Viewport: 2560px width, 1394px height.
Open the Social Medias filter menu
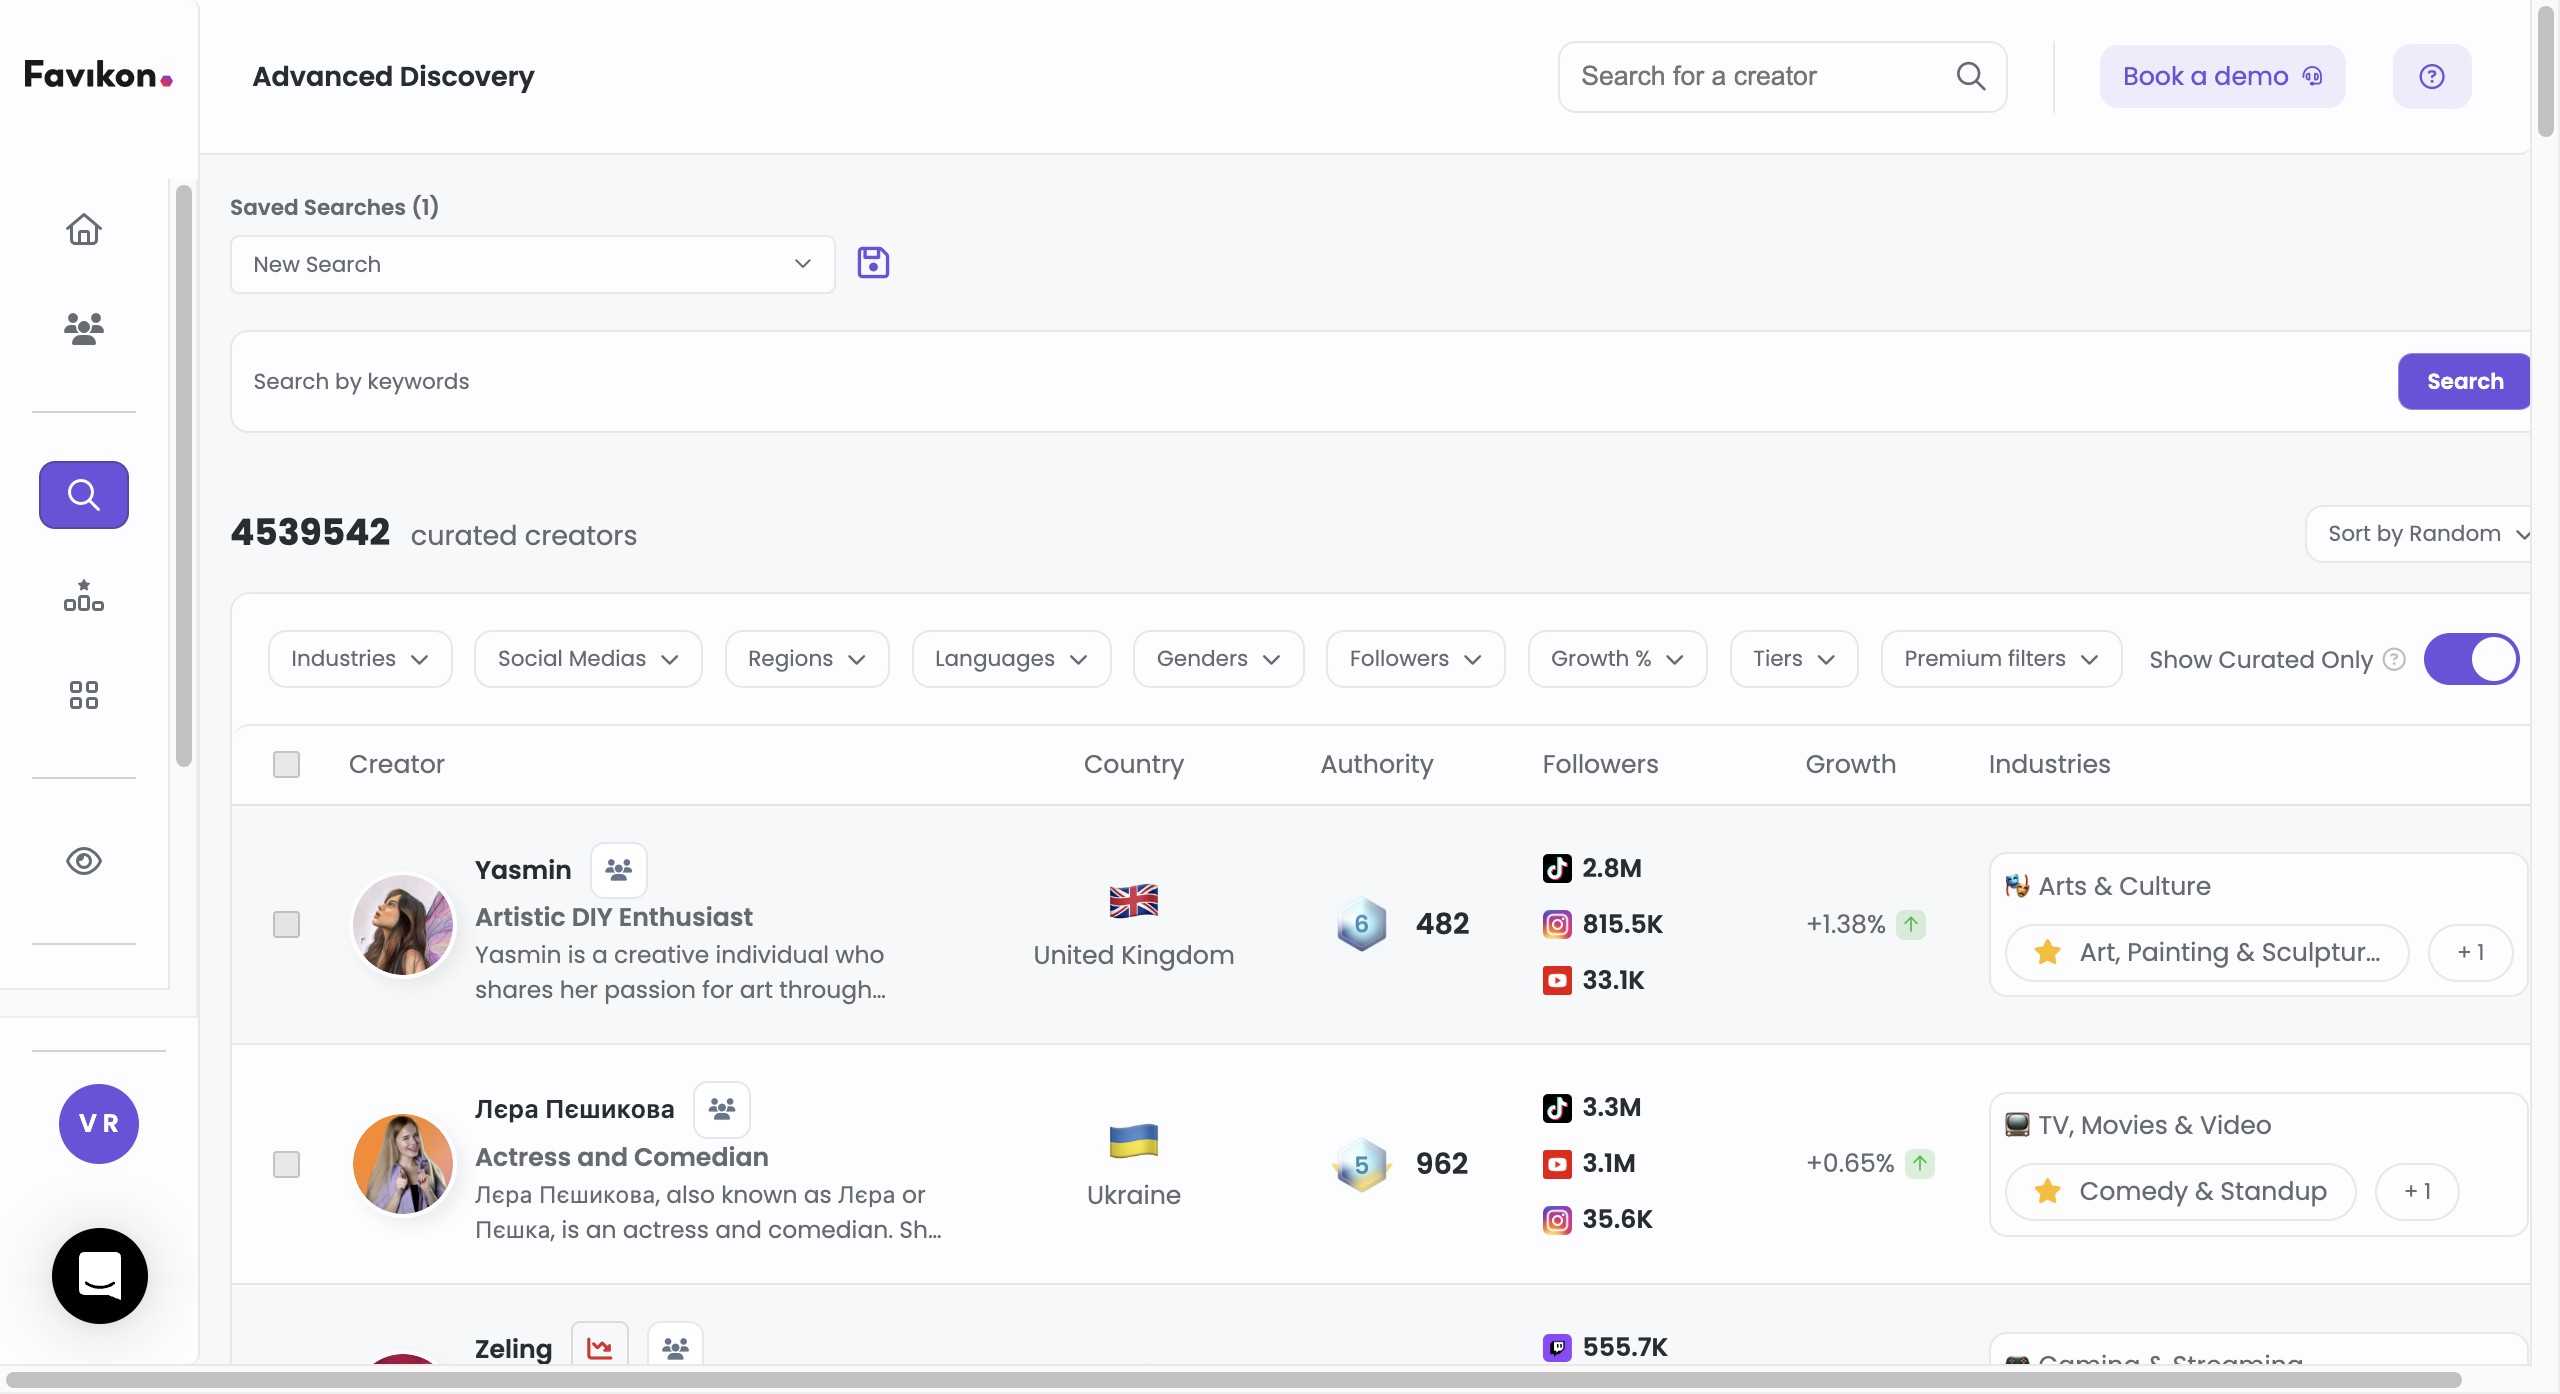click(x=588, y=659)
